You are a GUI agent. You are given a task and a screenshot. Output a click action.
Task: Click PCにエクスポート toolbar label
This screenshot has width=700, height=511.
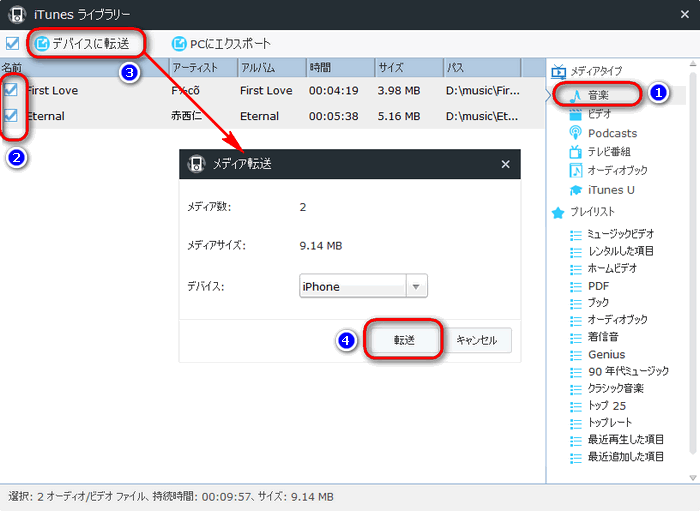pos(230,44)
